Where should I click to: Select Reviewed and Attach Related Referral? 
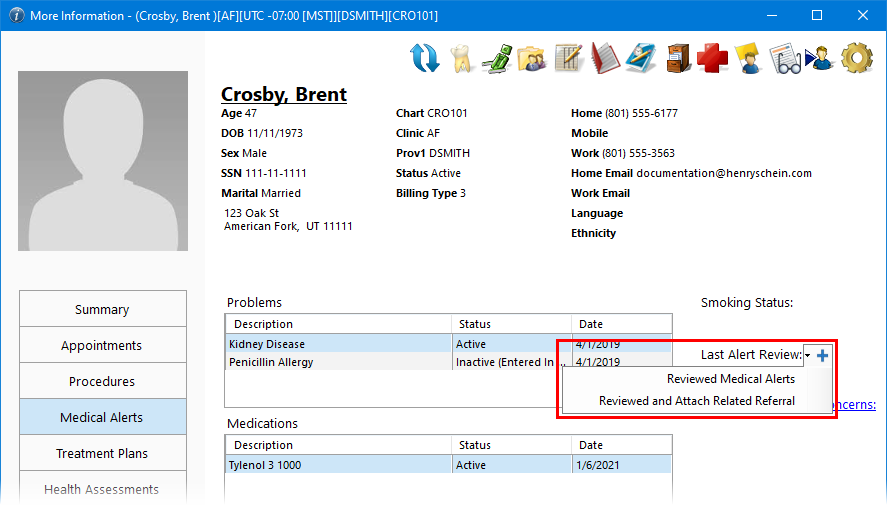pos(696,401)
